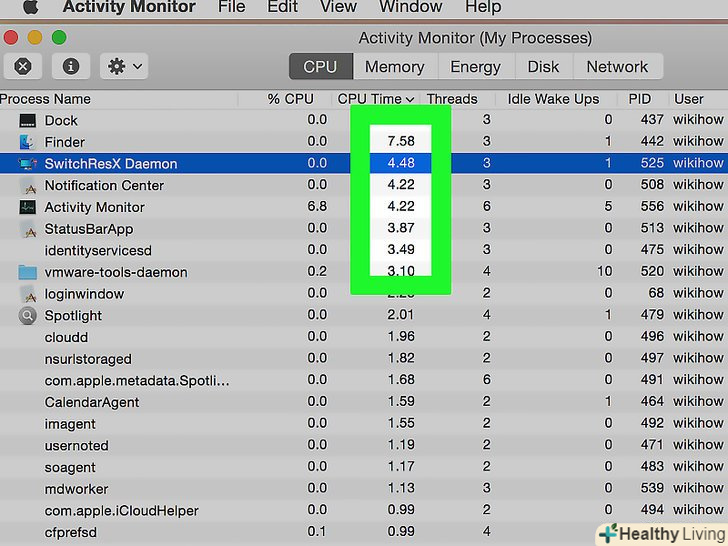This screenshot has height=546, width=728.
Task: Select the imagent process
Action: (70, 424)
